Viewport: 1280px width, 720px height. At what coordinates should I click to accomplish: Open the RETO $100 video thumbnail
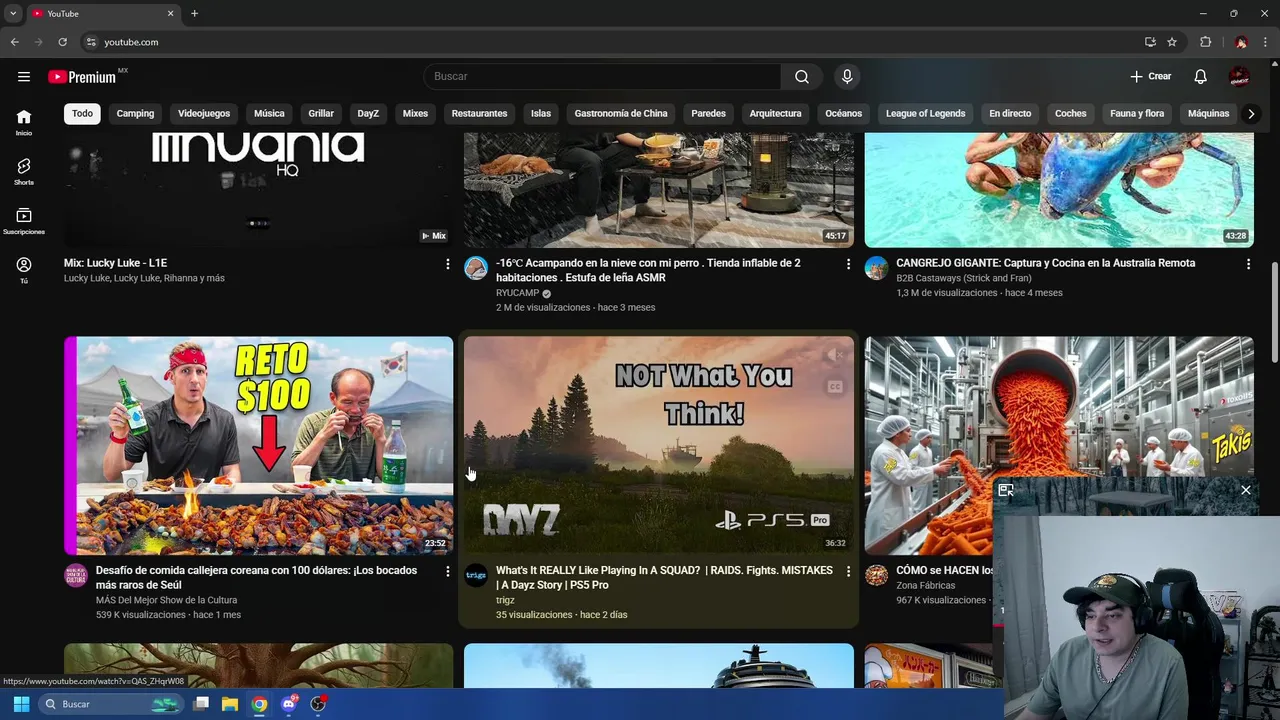258,445
